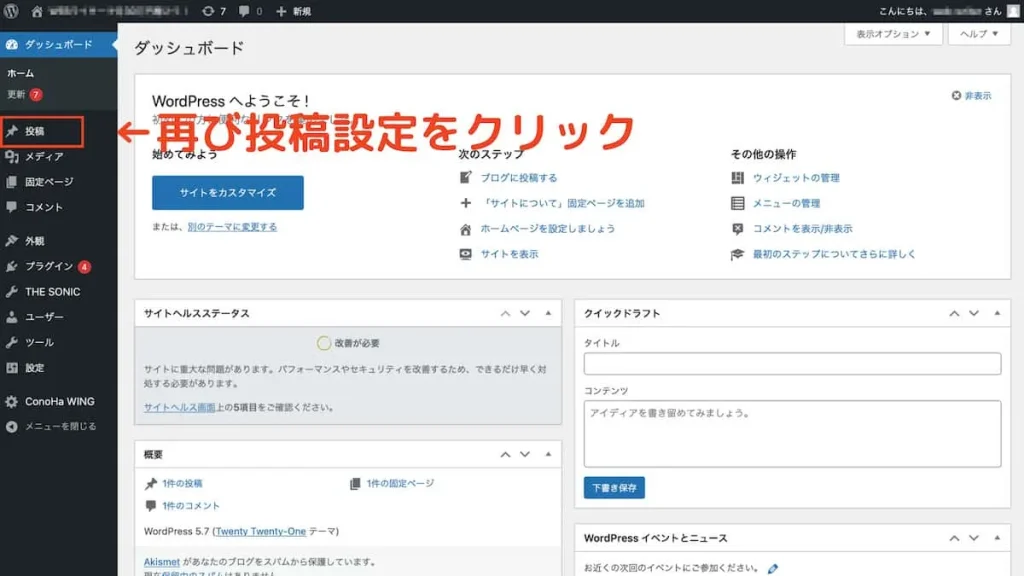Click the THE SONIC wrench icon
The width and height of the screenshot is (1024, 576).
click(12, 292)
